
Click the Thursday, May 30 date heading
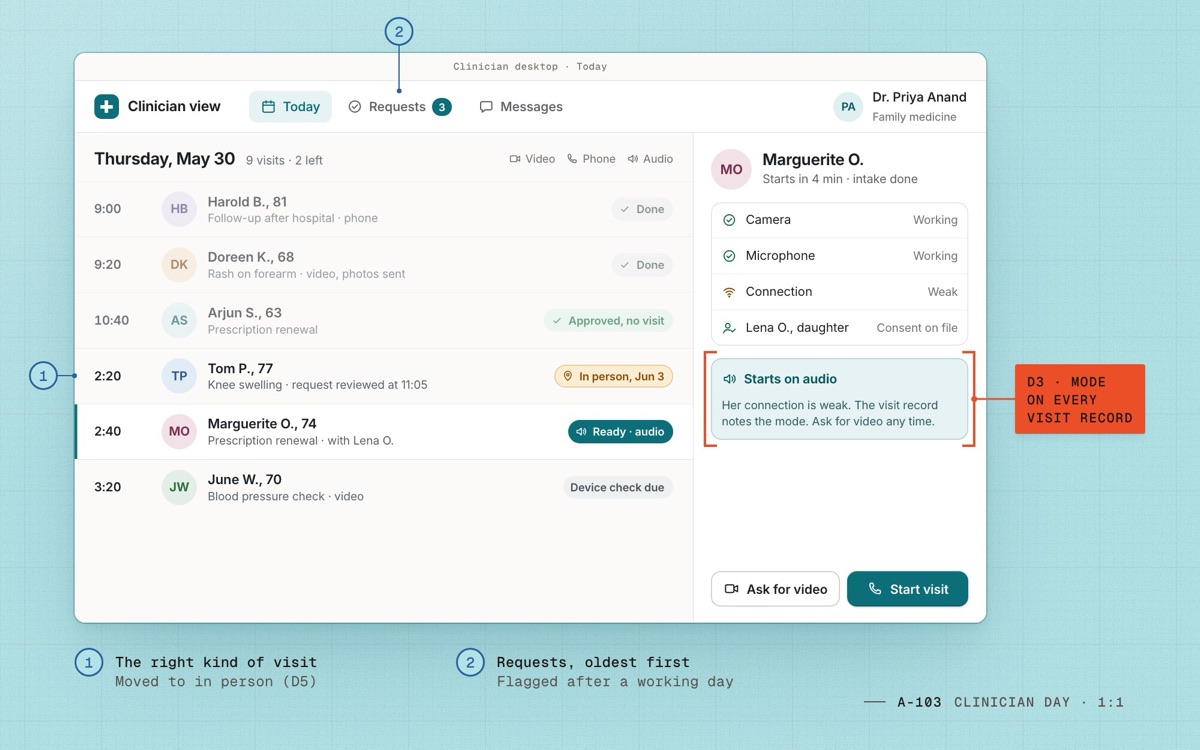[x=165, y=159]
